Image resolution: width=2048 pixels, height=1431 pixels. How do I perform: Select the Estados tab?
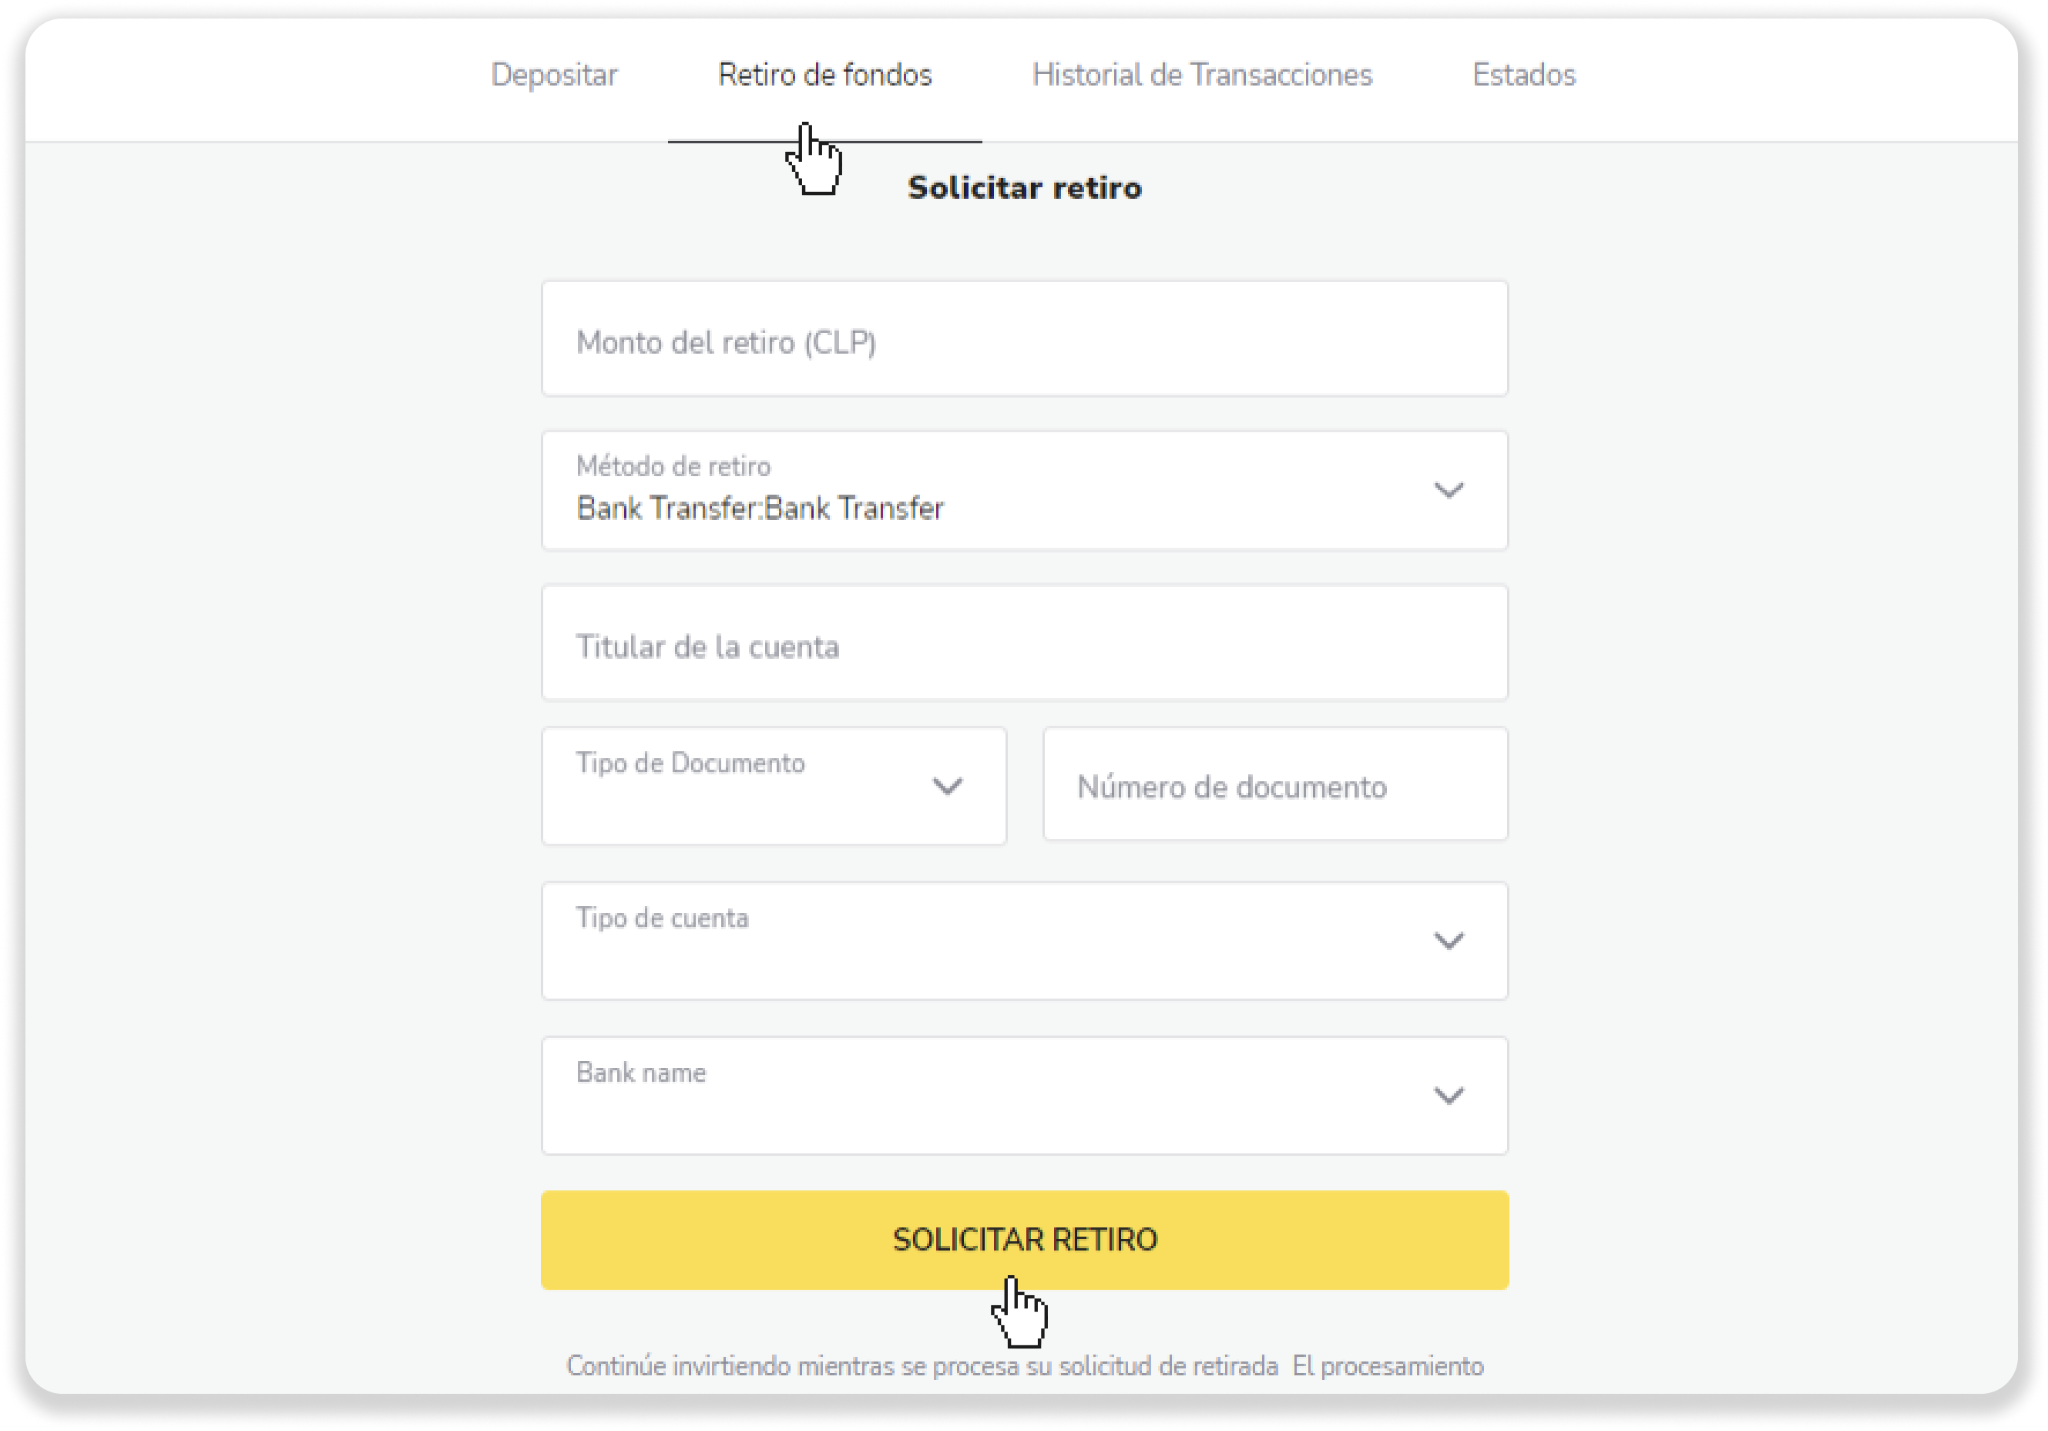(1524, 75)
